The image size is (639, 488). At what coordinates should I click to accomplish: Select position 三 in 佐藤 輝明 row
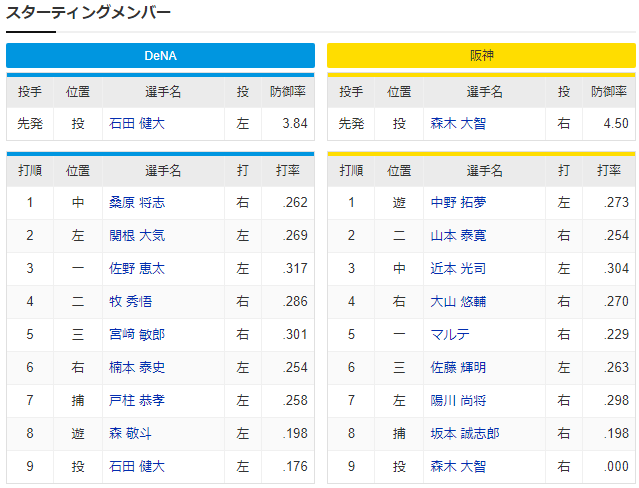[x=399, y=368]
